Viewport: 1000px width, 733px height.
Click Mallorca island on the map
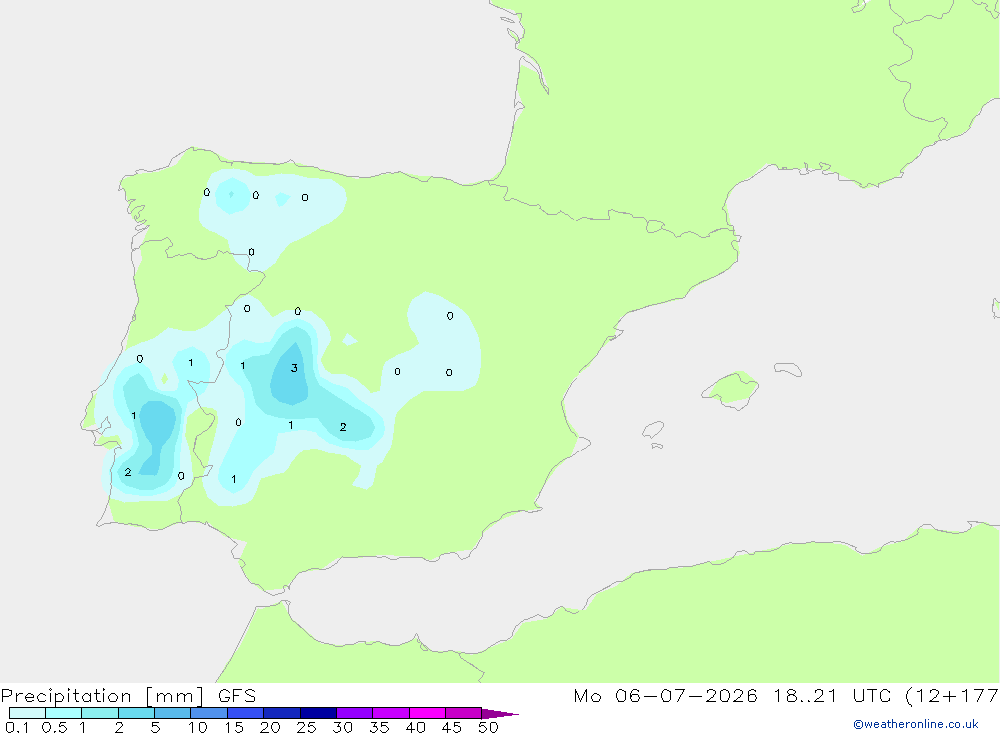[x=731, y=390]
